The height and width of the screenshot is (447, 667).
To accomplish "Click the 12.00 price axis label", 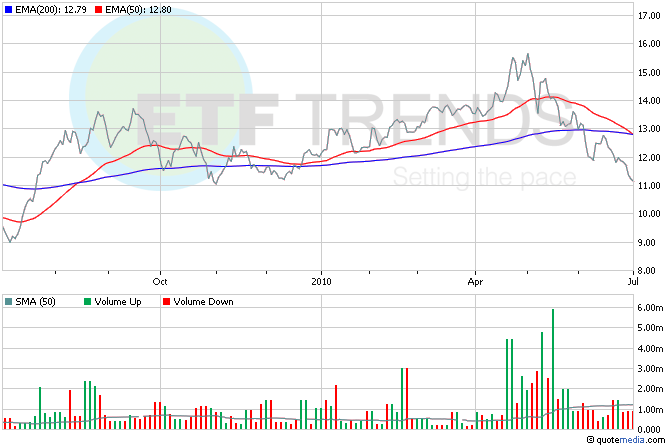I will click(x=649, y=157).
